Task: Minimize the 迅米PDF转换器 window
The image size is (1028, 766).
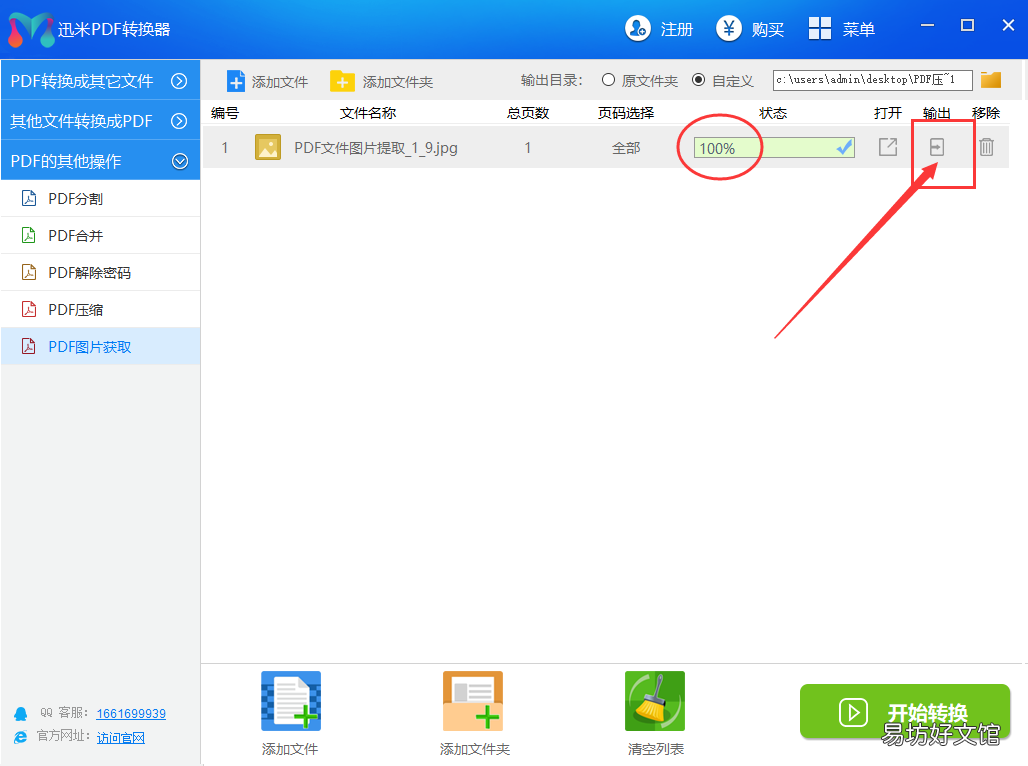Action: (x=927, y=26)
